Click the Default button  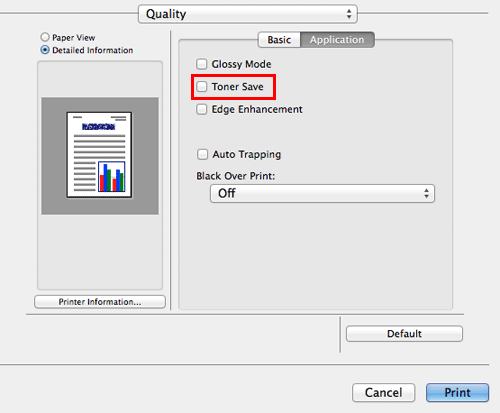tap(404, 334)
